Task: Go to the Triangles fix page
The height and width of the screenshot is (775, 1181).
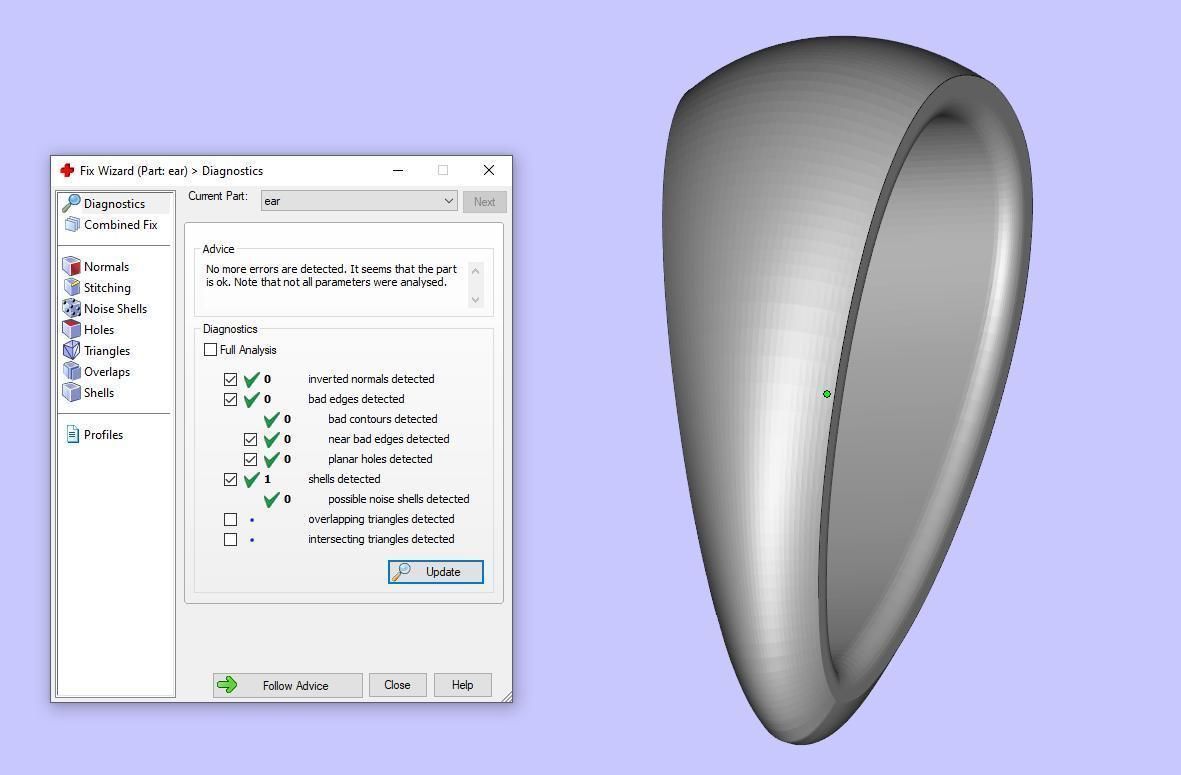Action: (x=107, y=351)
